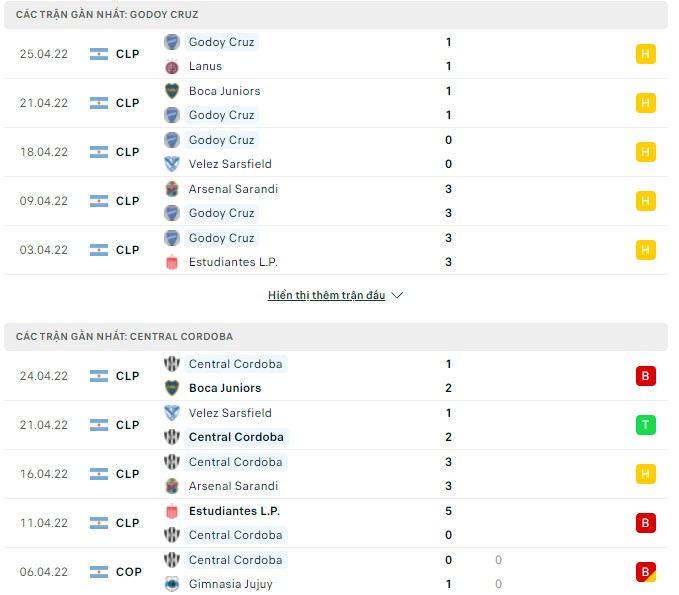Click the Estudiantes L.P. crest in 03.04.22 match

172,262
